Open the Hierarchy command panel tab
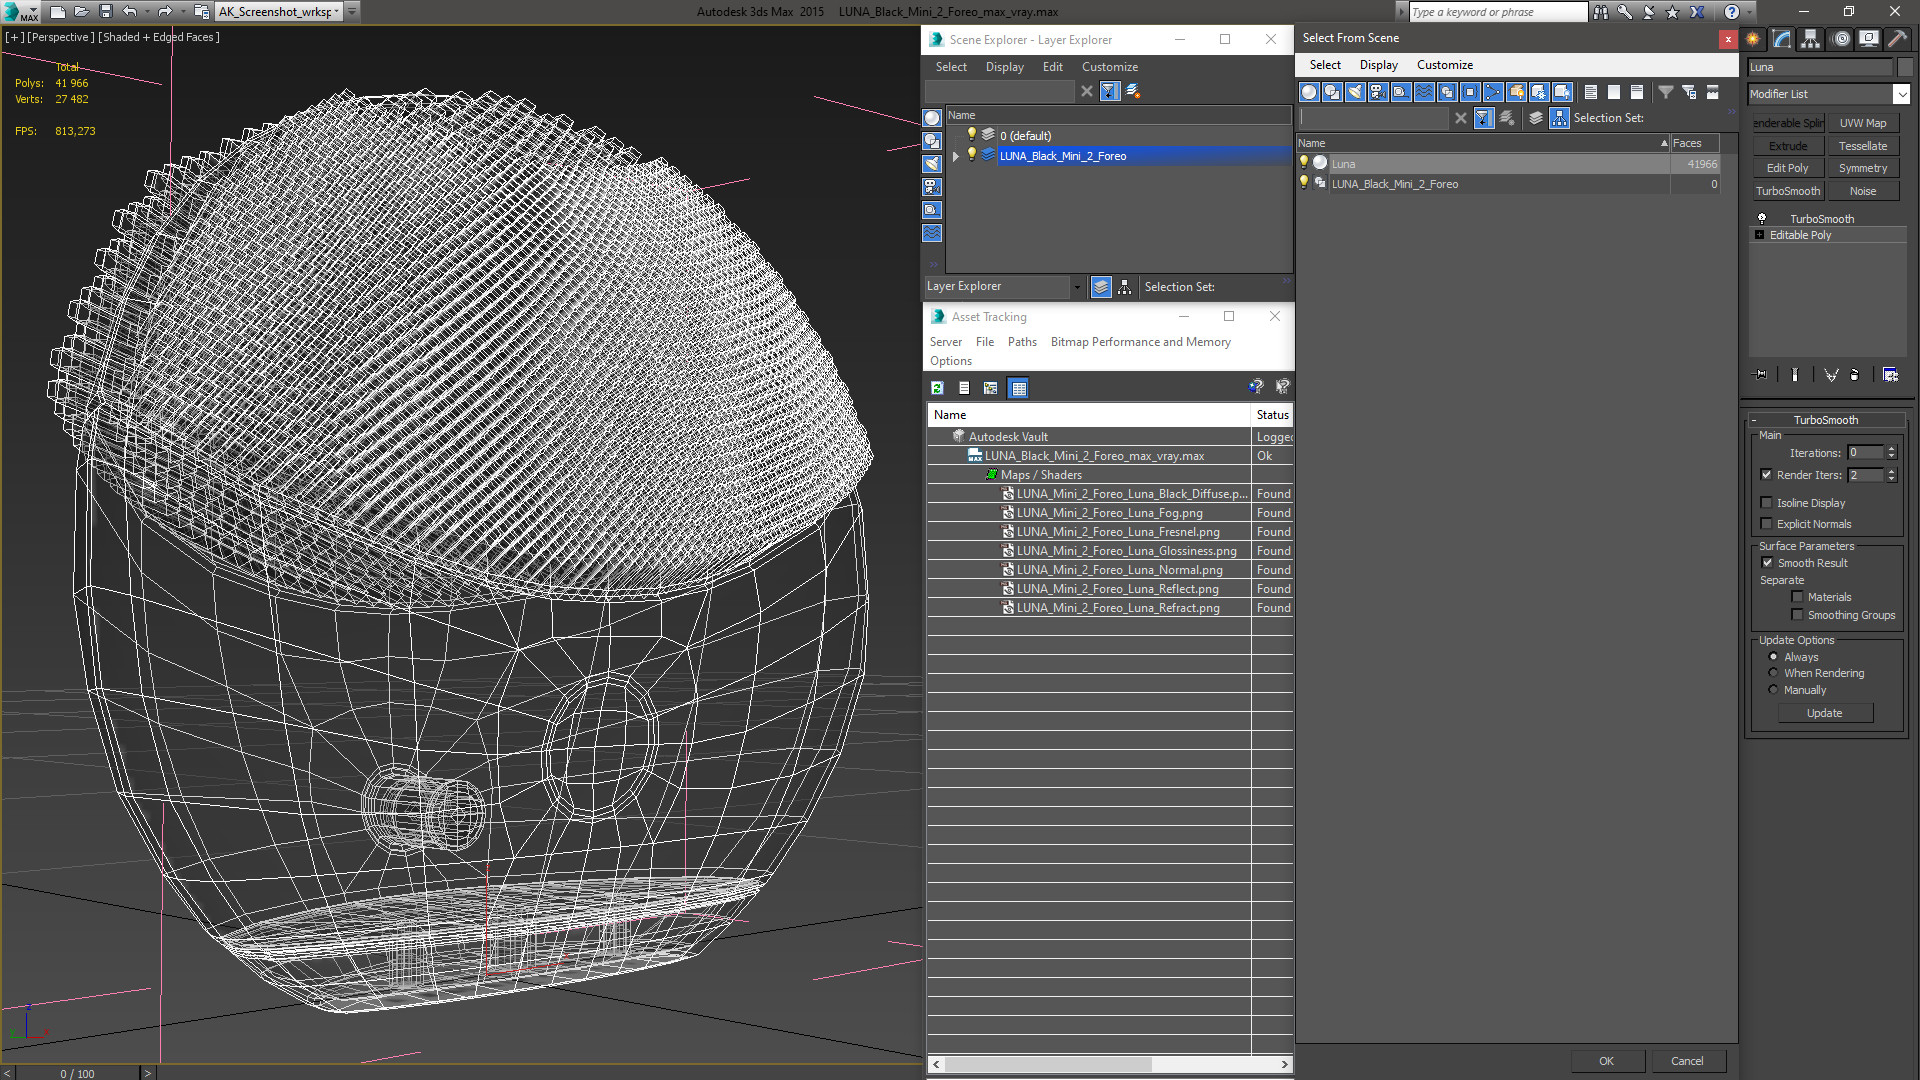The width and height of the screenshot is (1920, 1080). (1810, 39)
